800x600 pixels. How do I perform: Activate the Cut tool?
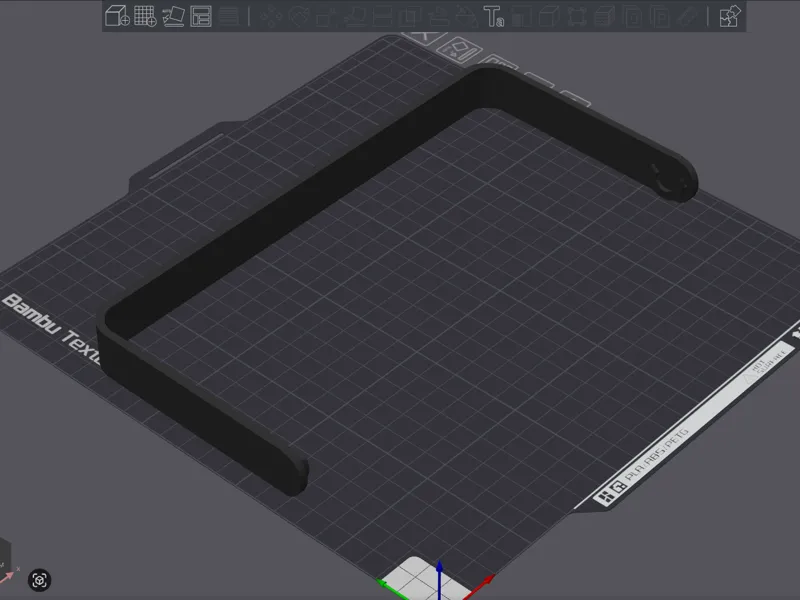click(x=383, y=16)
